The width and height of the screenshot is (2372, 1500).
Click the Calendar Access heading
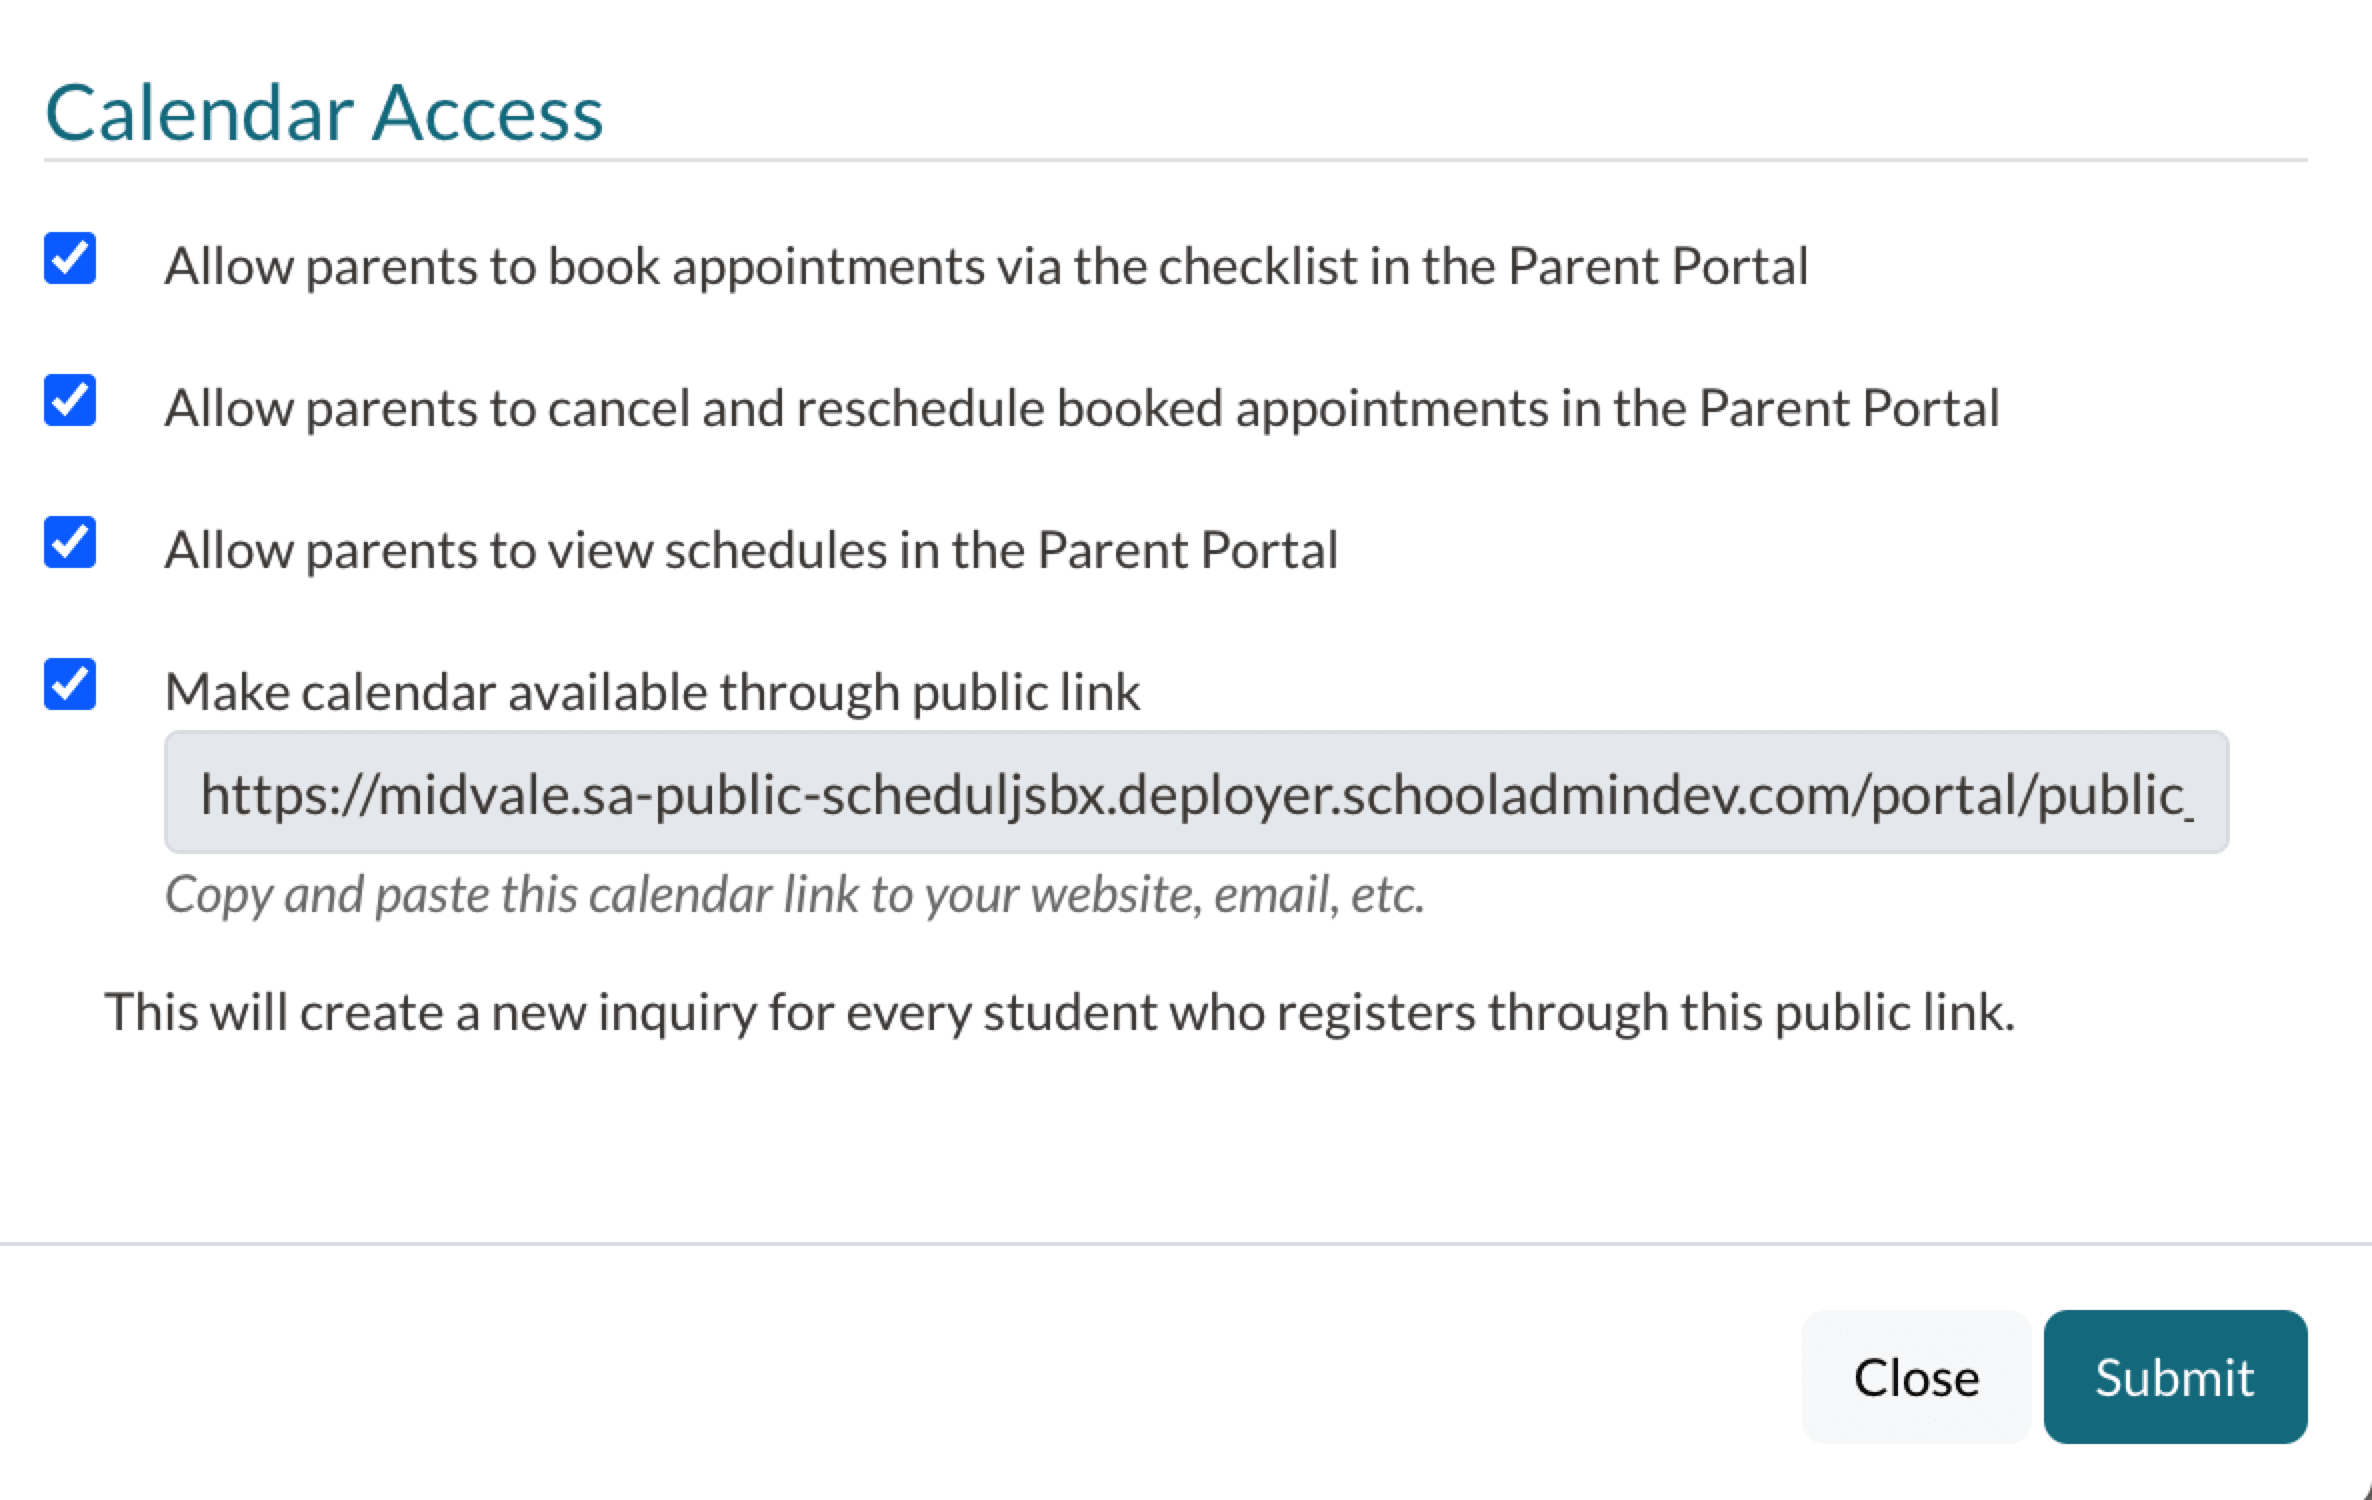(x=324, y=113)
